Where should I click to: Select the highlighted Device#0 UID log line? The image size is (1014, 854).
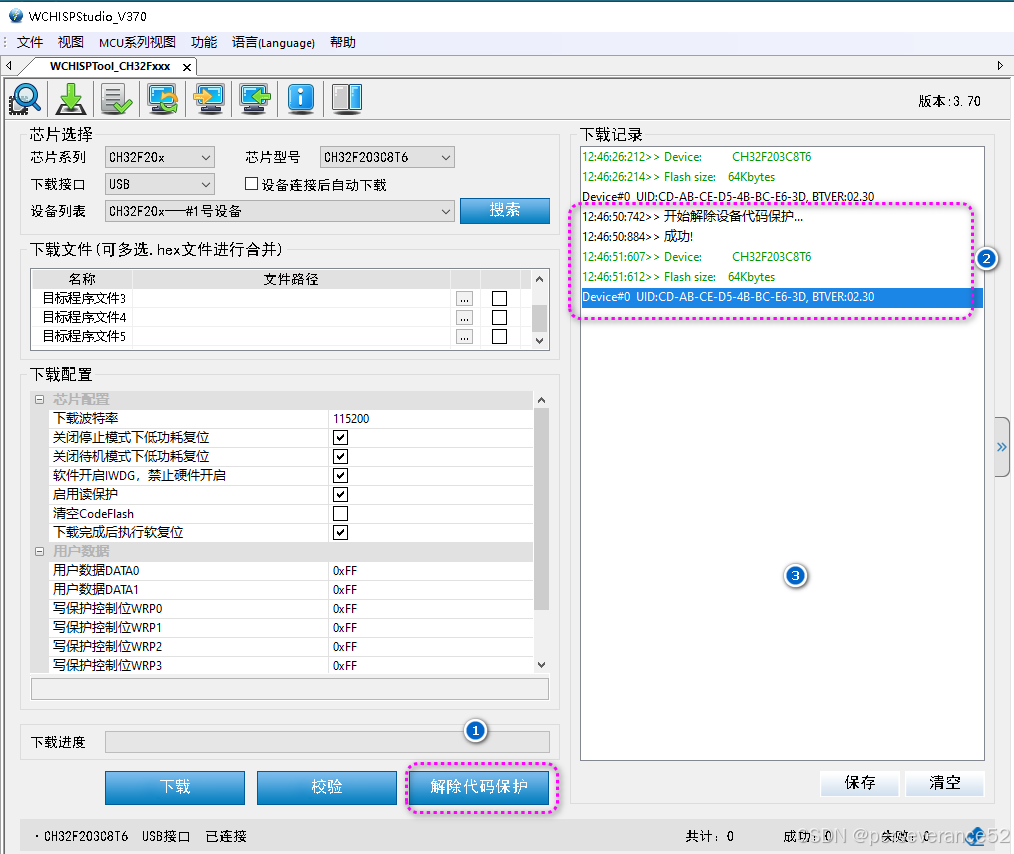coord(782,297)
